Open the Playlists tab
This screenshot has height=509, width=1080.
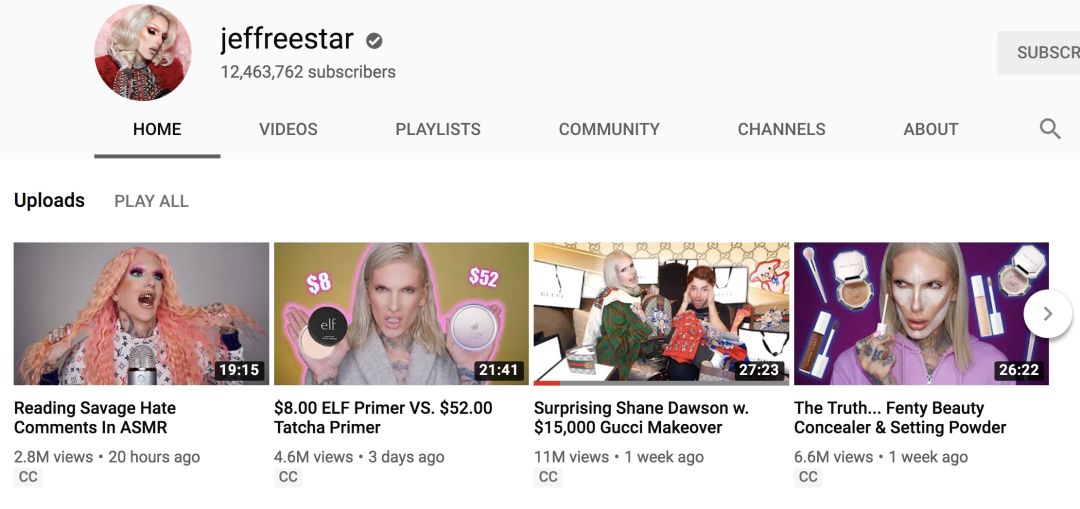pyautogui.click(x=438, y=129)
